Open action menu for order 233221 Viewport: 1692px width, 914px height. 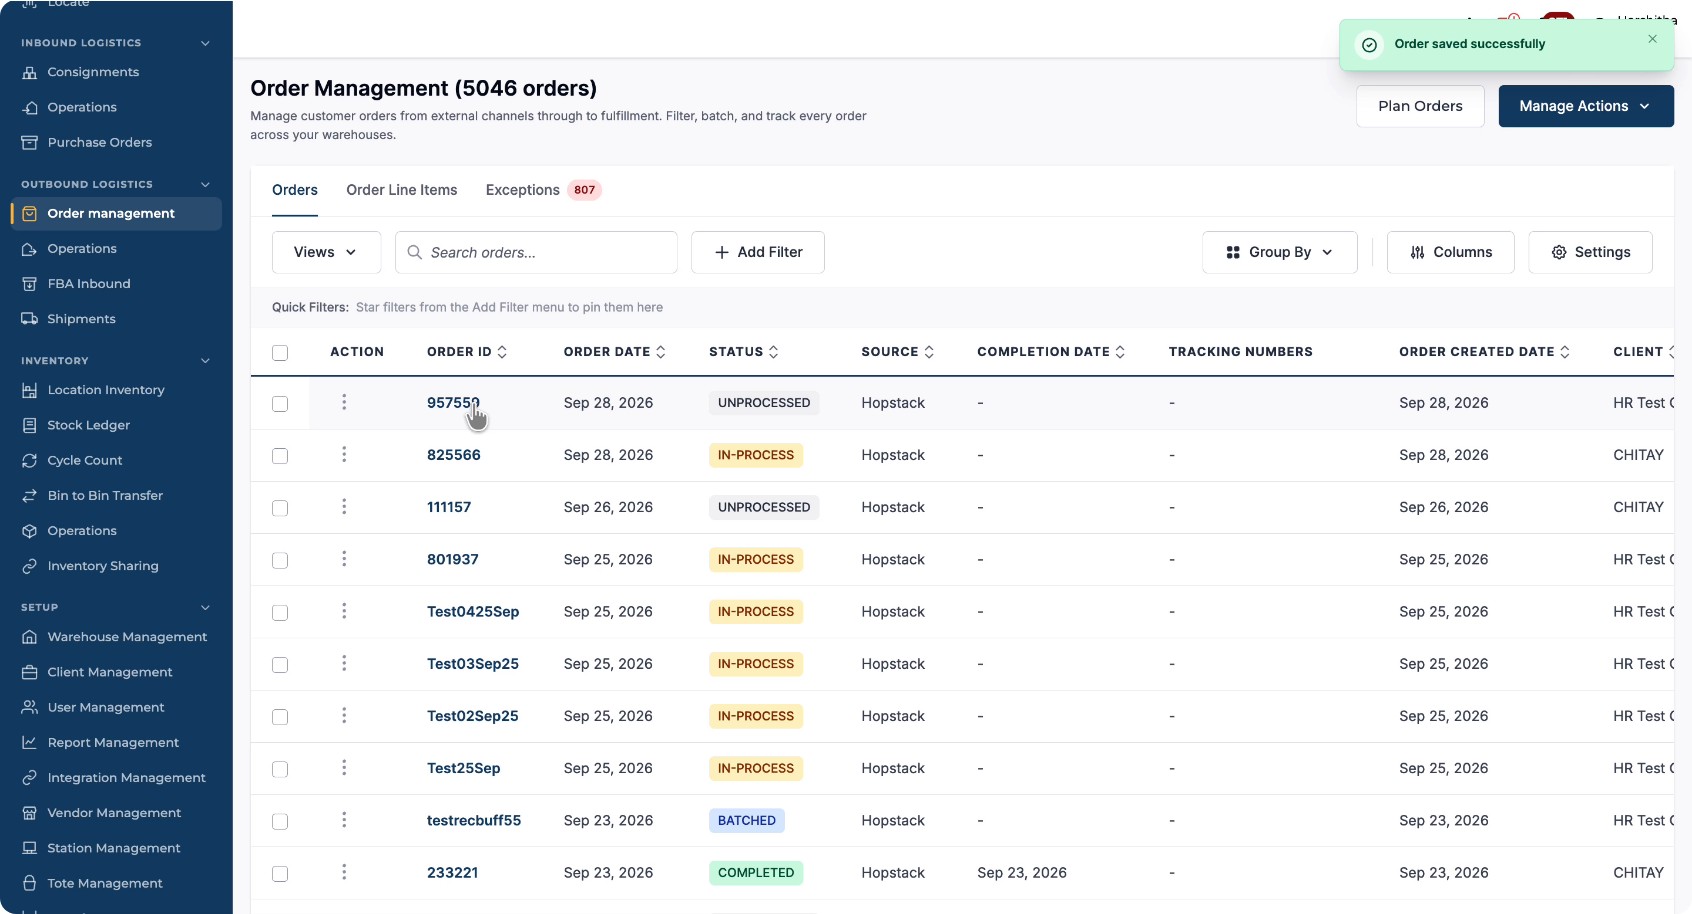click(344, 872)
